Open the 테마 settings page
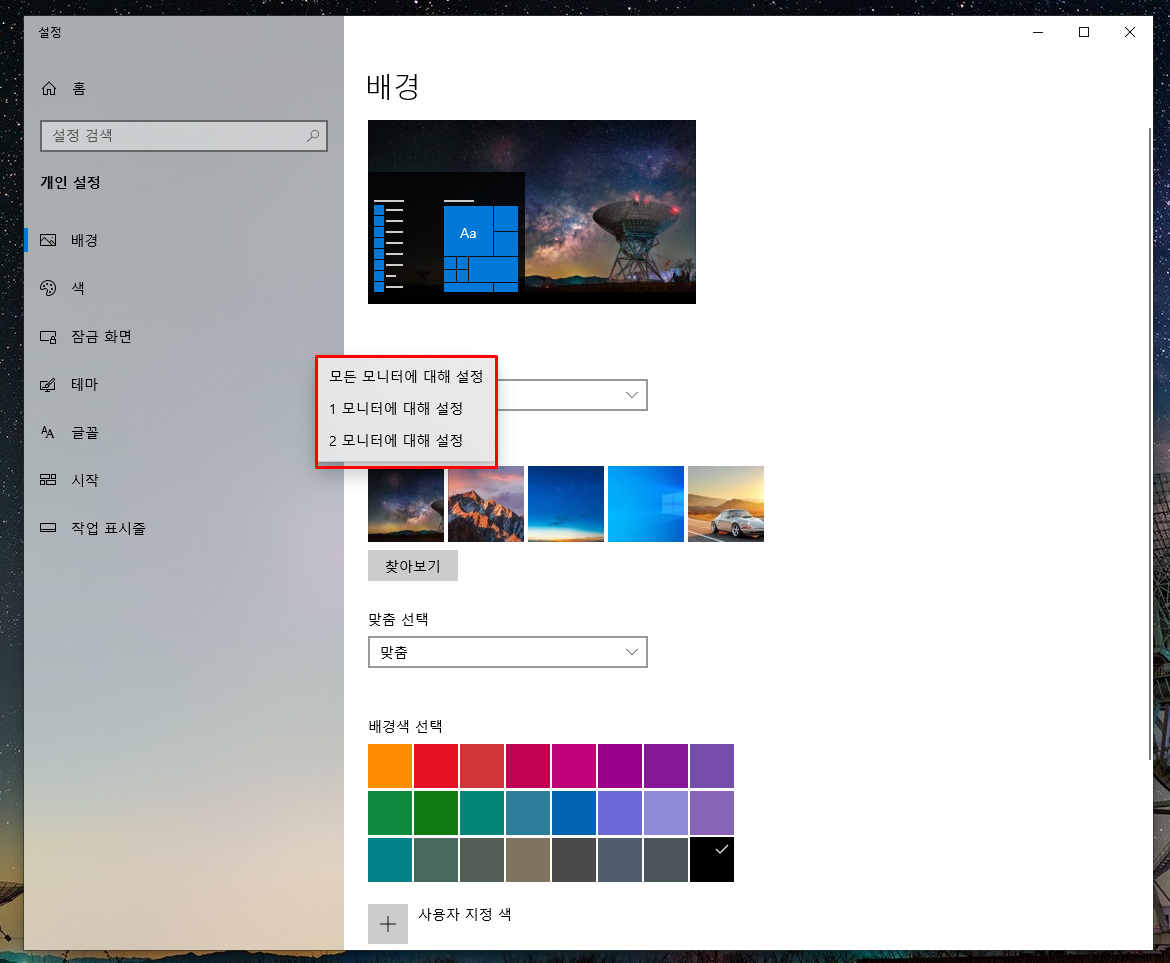This screenshot has width=1170, height=963. coord(84,385)
